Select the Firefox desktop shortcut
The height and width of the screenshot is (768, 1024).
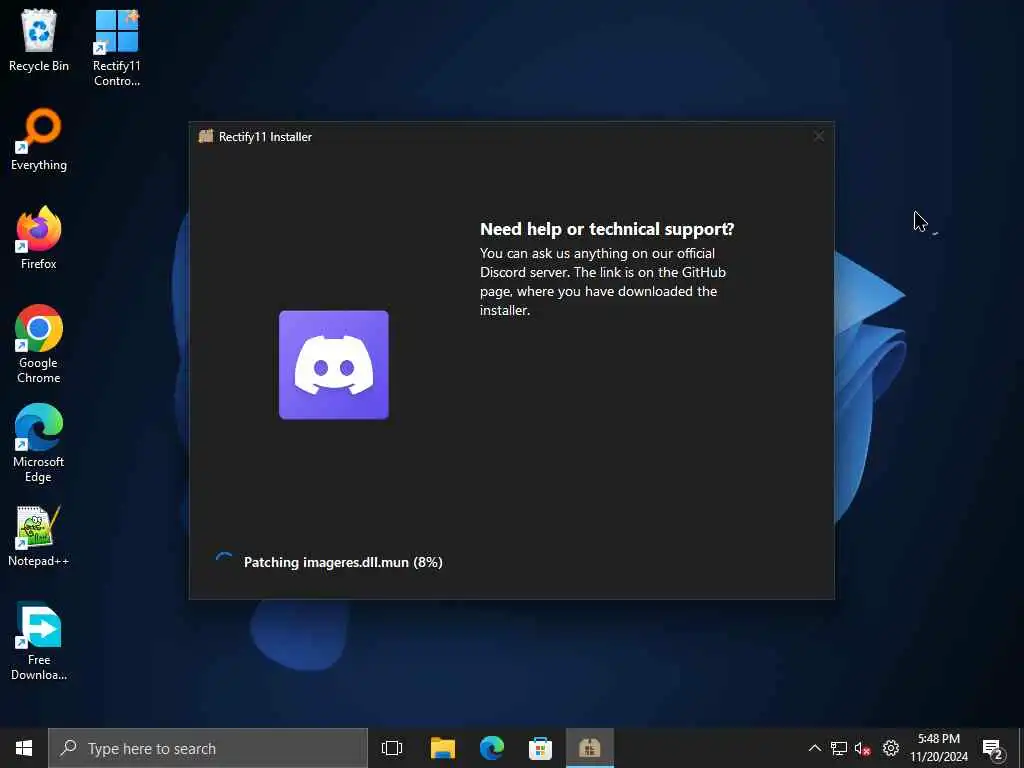(x=39, y=238)
